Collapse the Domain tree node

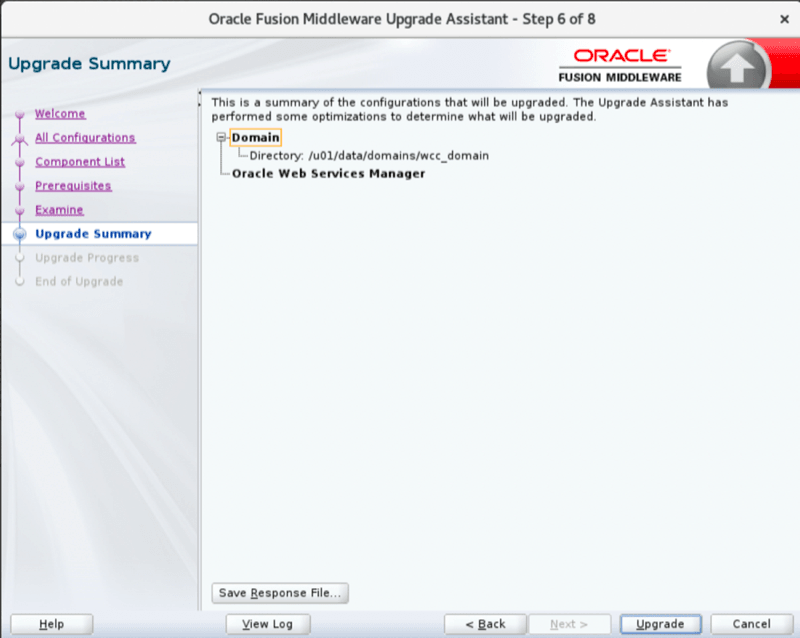221,137
